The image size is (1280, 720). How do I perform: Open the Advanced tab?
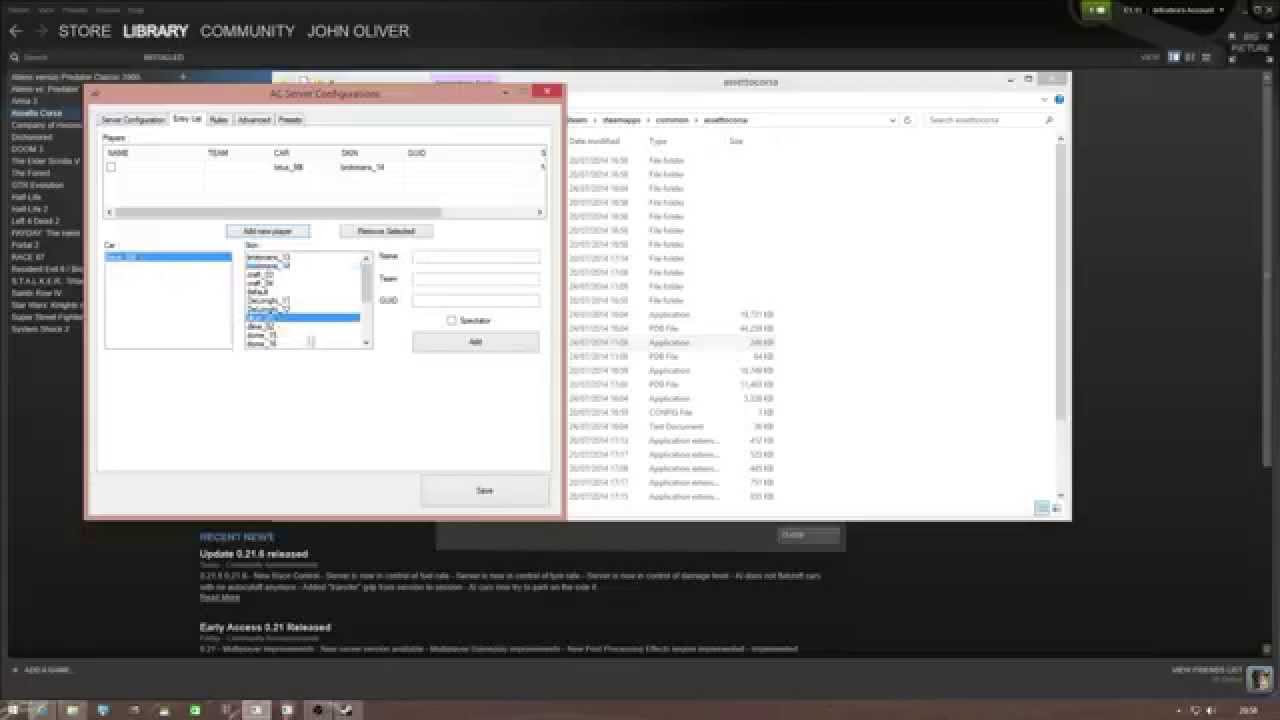(254, 120)
